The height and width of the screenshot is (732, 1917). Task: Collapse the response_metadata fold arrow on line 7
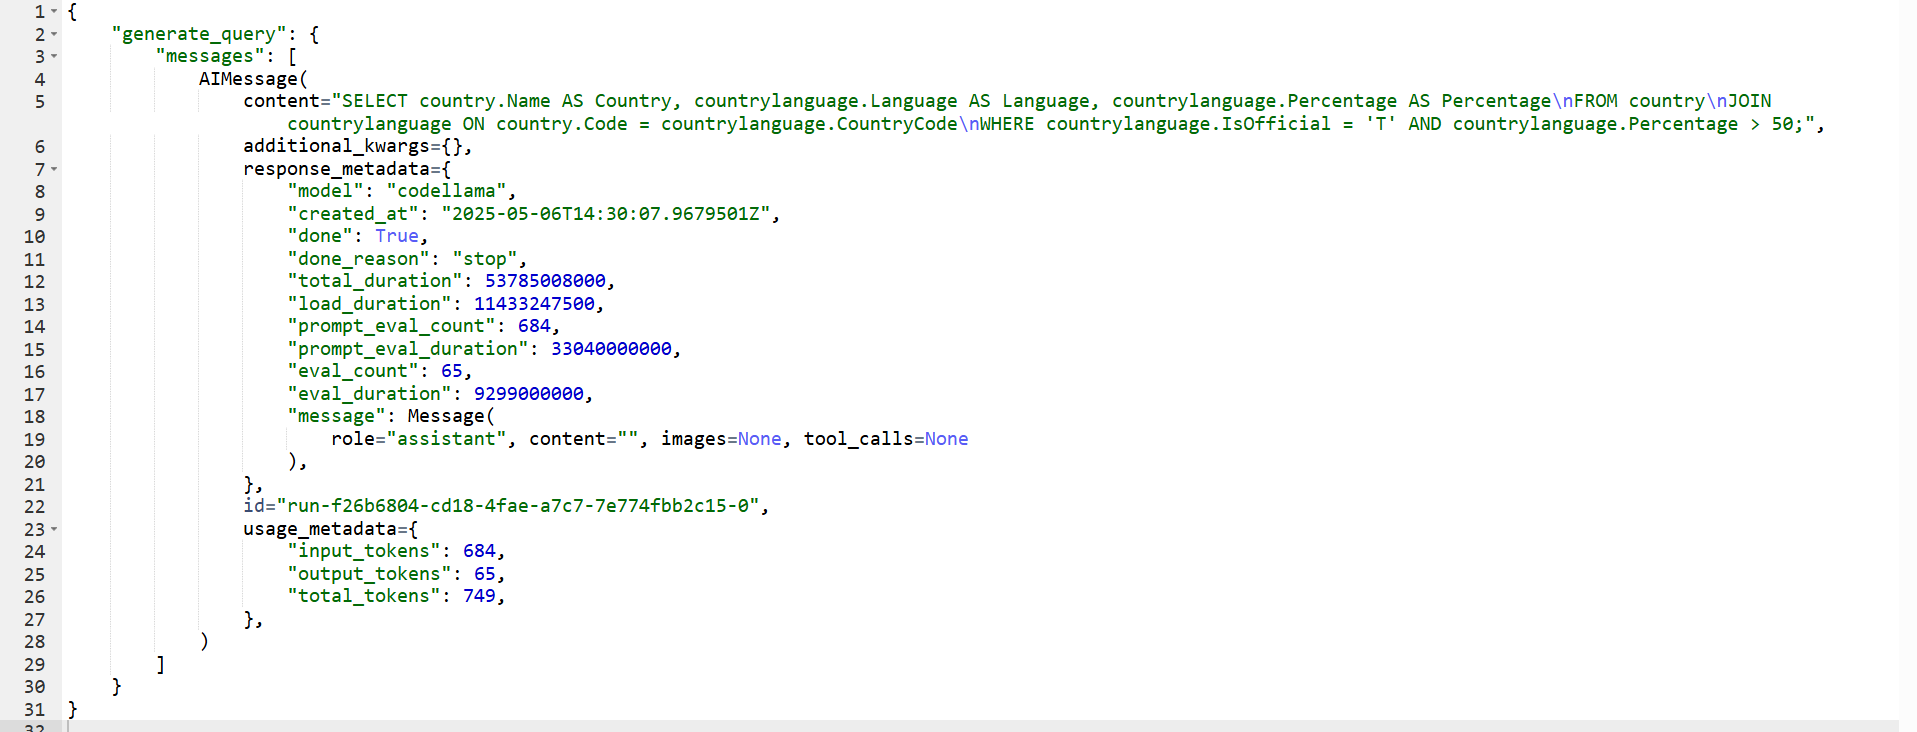coord(54,170)
